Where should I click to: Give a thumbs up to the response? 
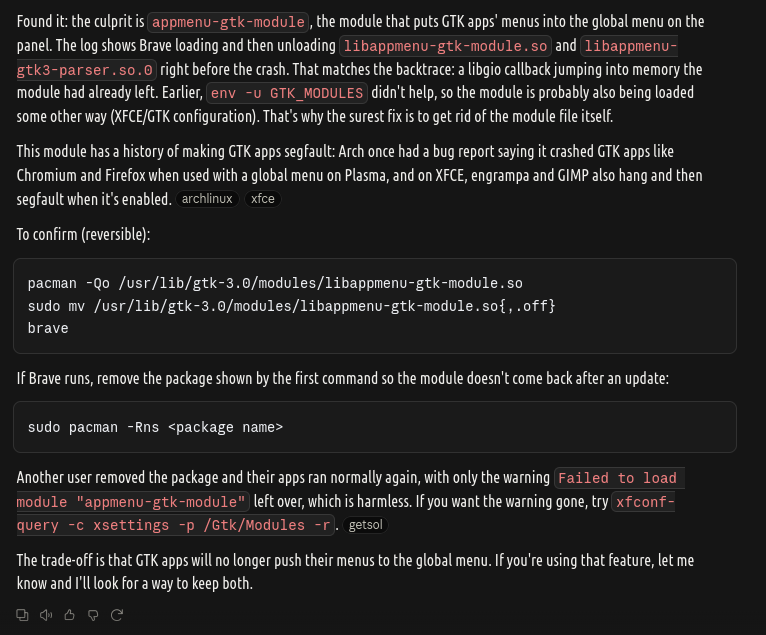[x=69, y=615]
